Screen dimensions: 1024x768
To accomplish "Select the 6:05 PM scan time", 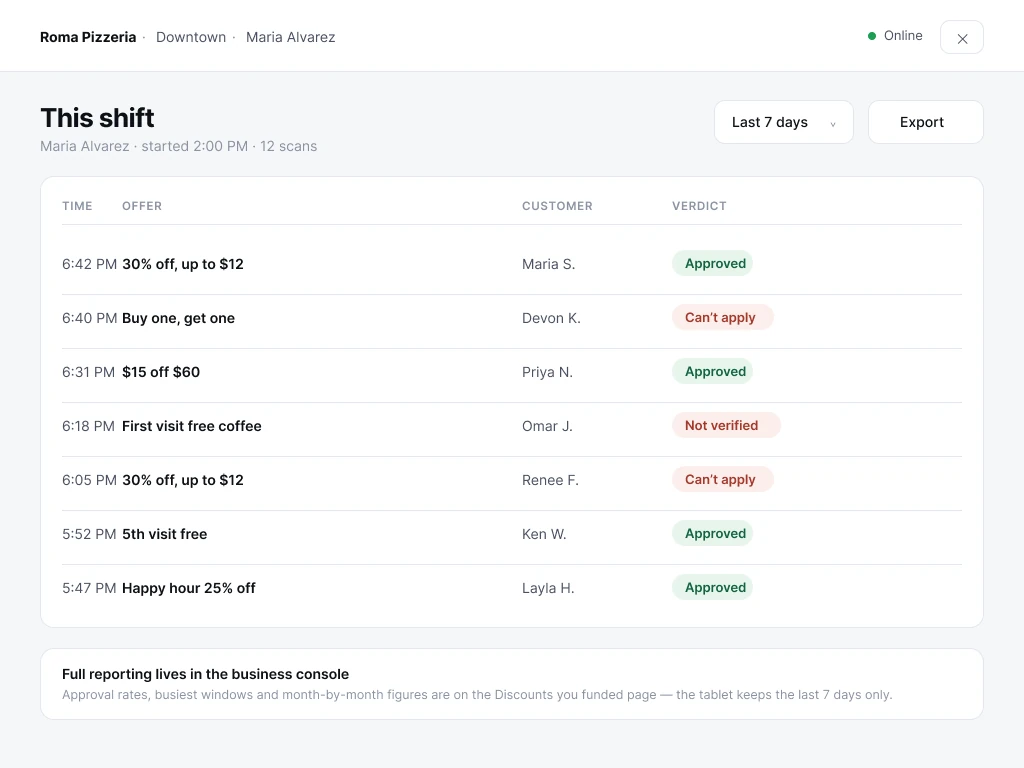I will [x=89, y=480].
